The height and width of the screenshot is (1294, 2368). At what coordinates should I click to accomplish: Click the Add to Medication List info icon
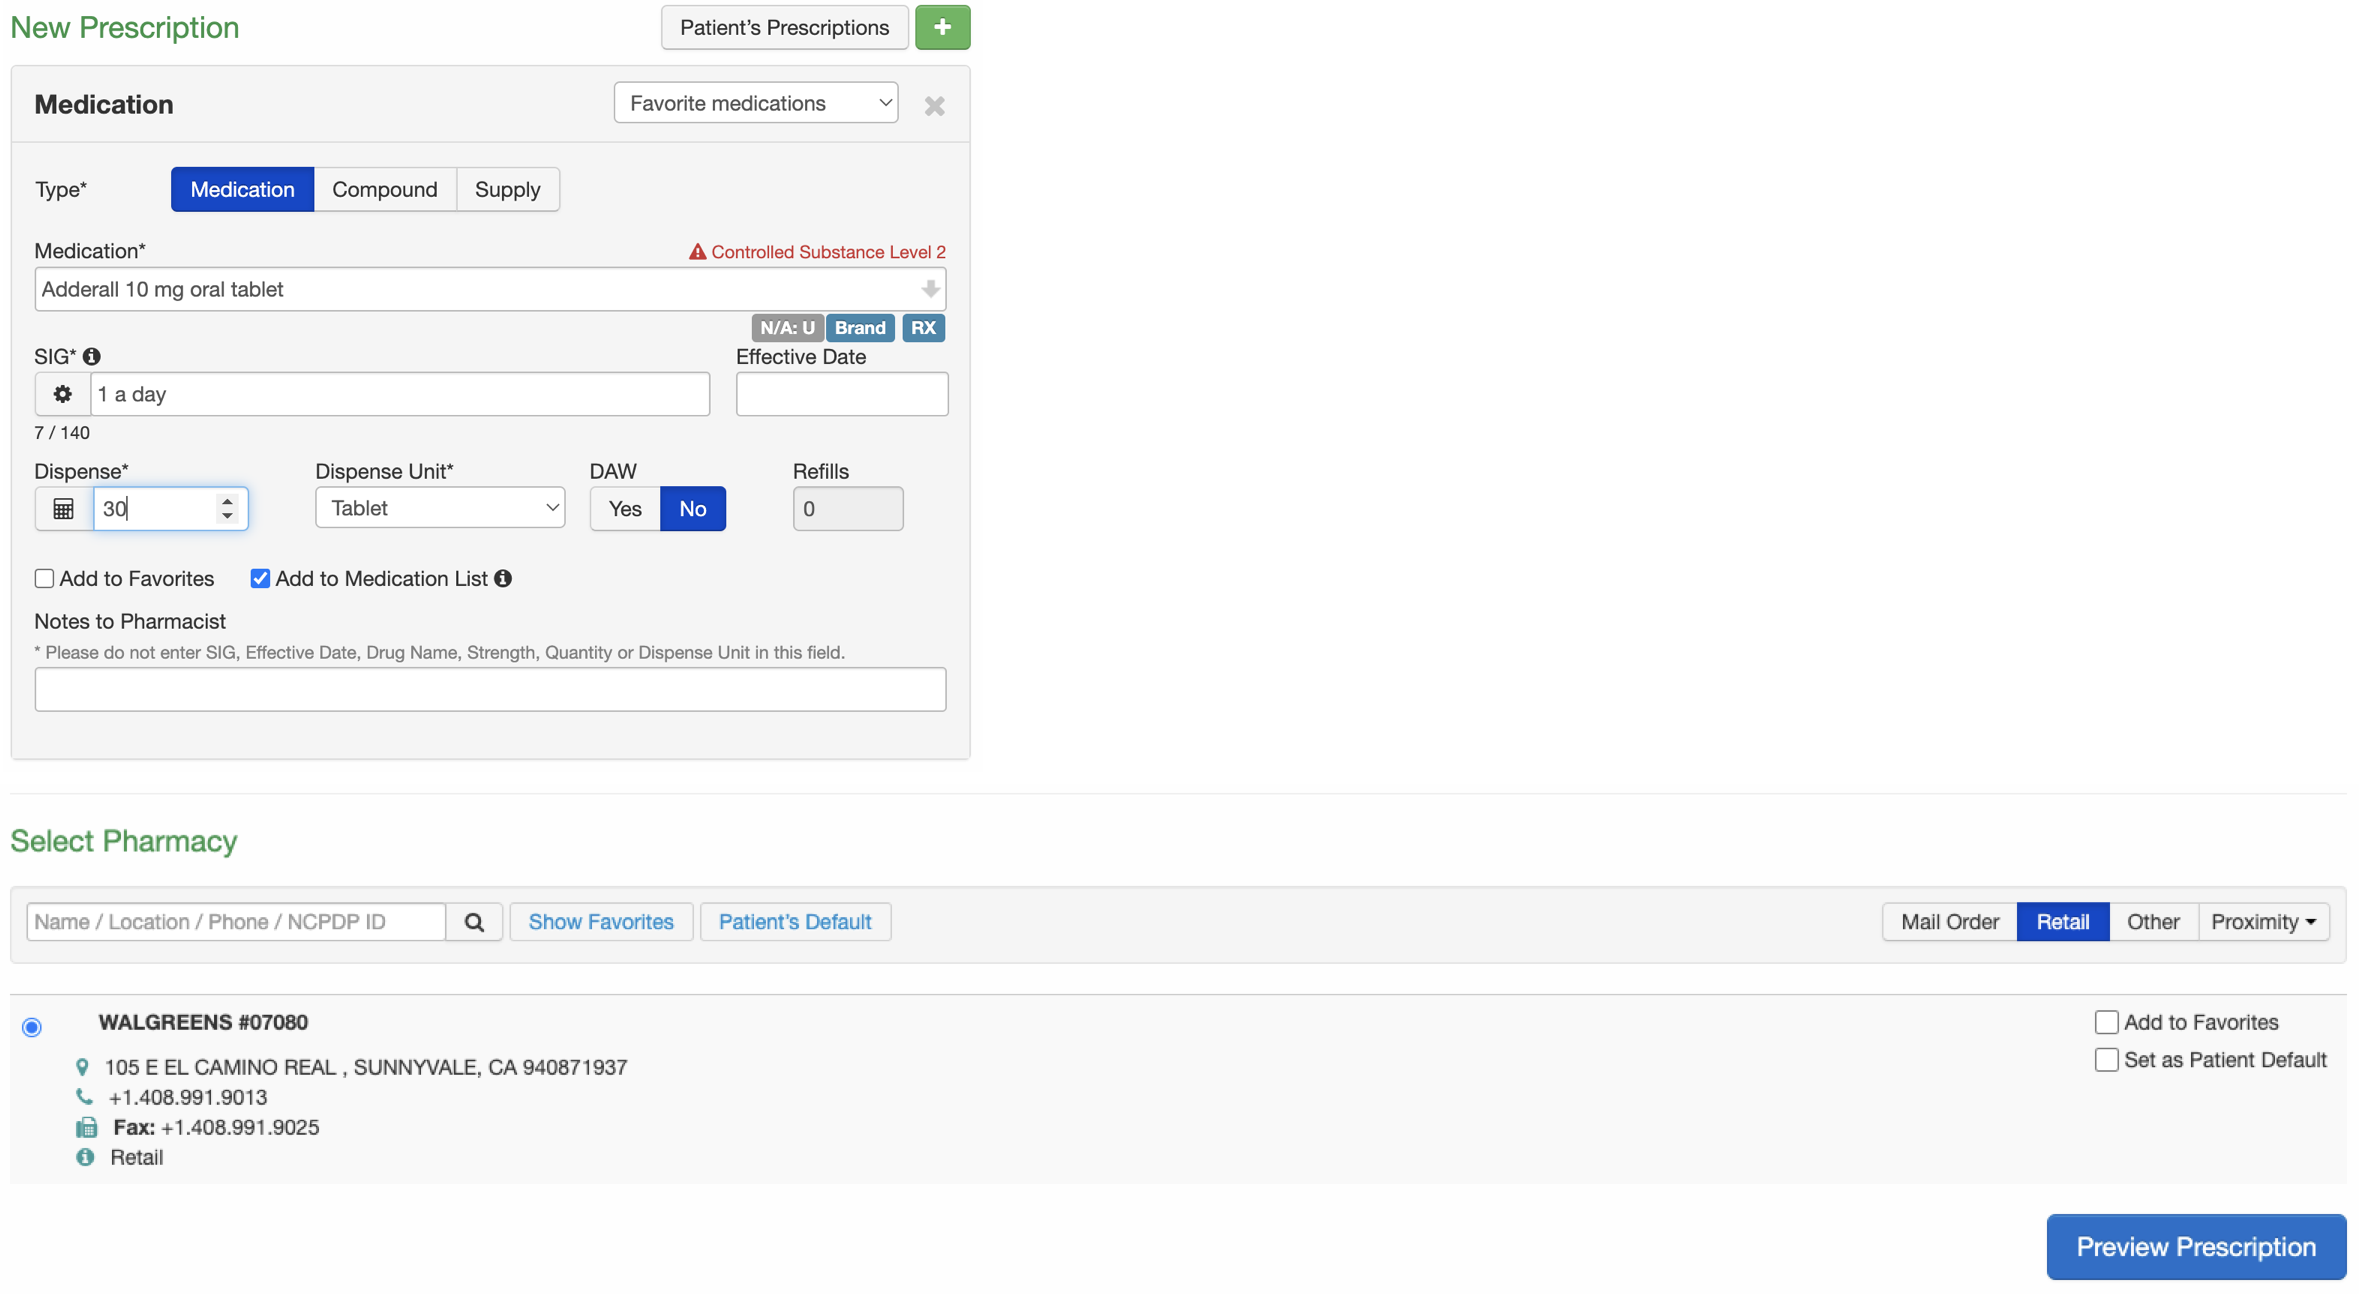click(503, 578)
